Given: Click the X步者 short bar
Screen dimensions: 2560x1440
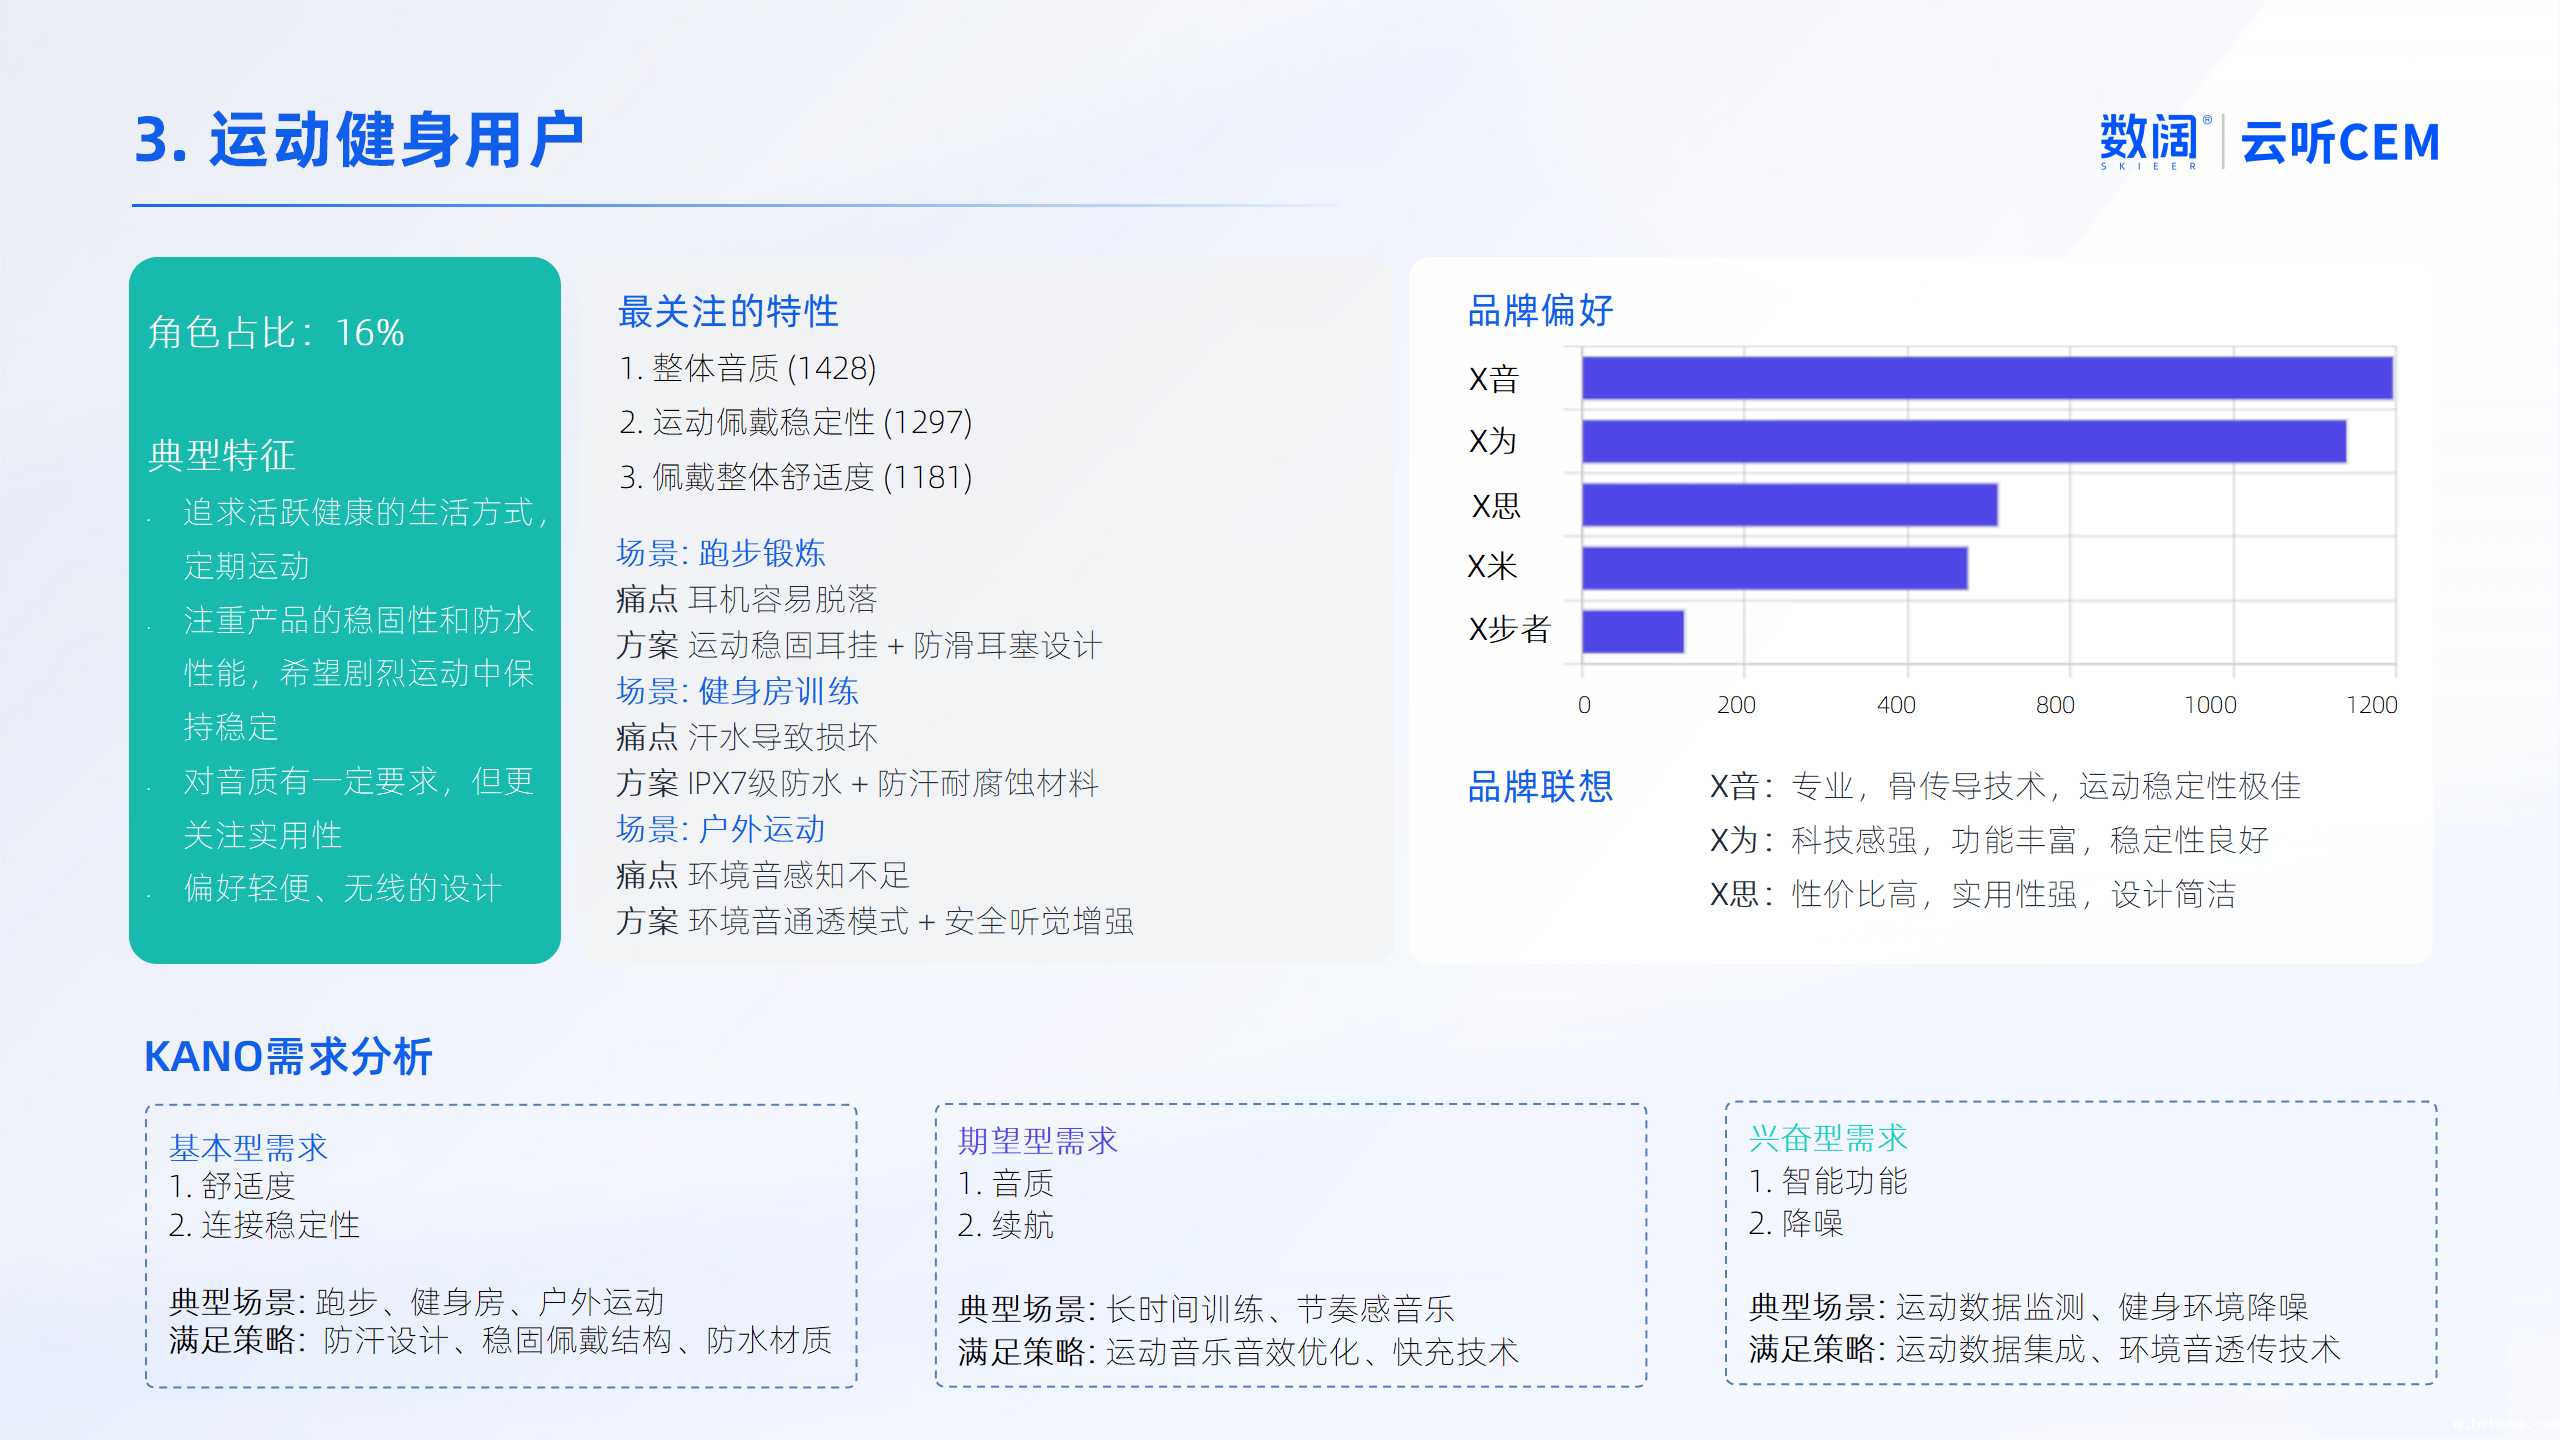Looking at the screenshot, I should tap(1632, 631).
